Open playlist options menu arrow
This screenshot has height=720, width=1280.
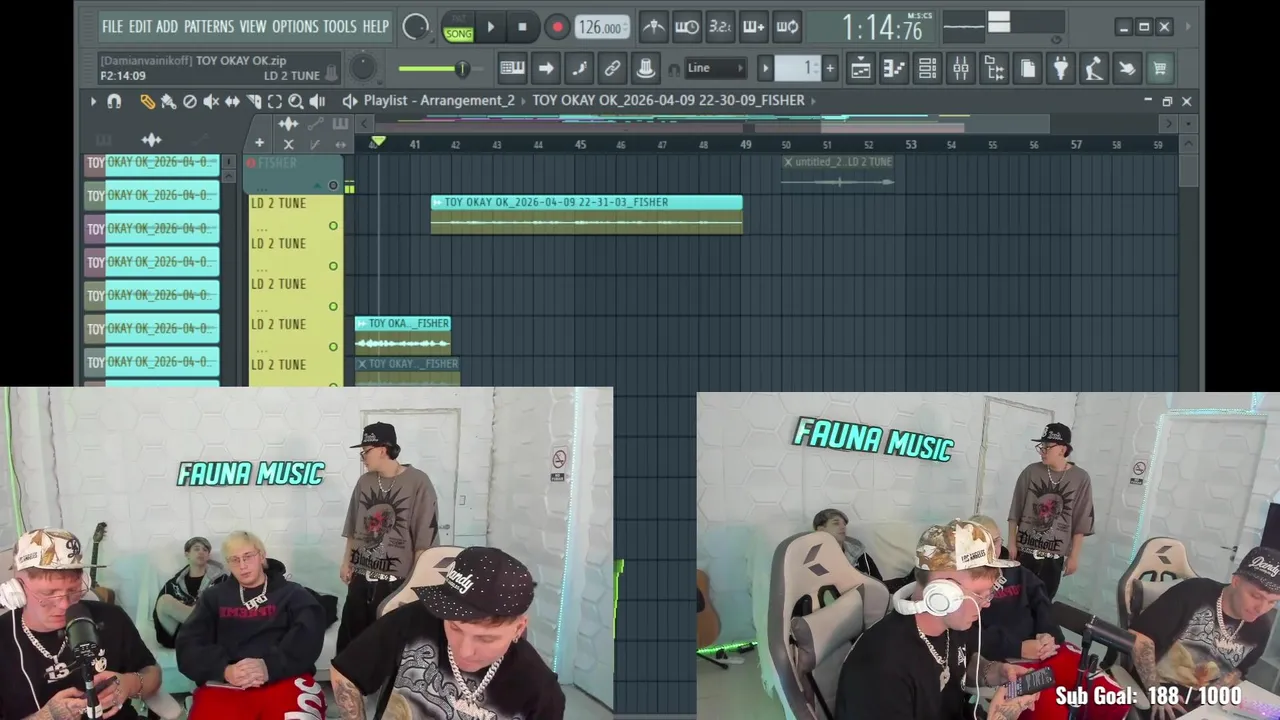[x=93, y=101]
